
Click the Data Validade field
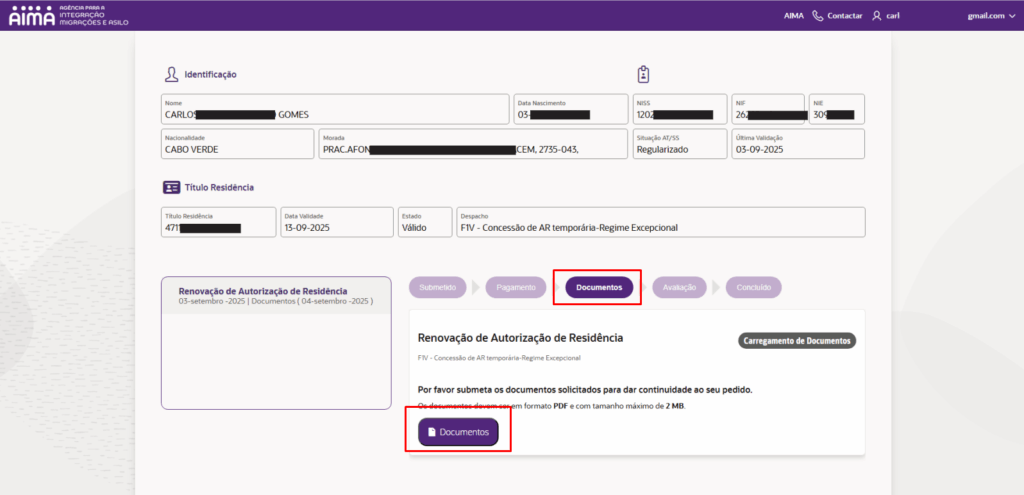point(335,222)
